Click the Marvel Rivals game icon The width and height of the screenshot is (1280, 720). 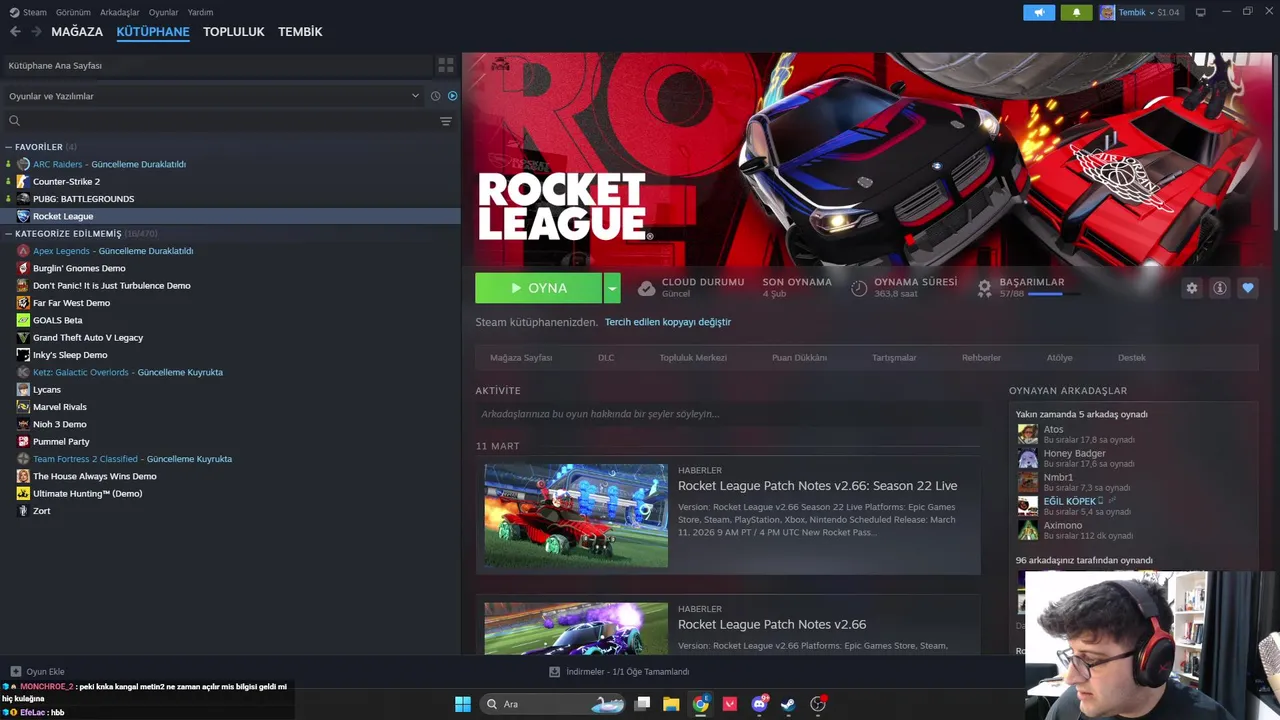click(x=23, y=407)
